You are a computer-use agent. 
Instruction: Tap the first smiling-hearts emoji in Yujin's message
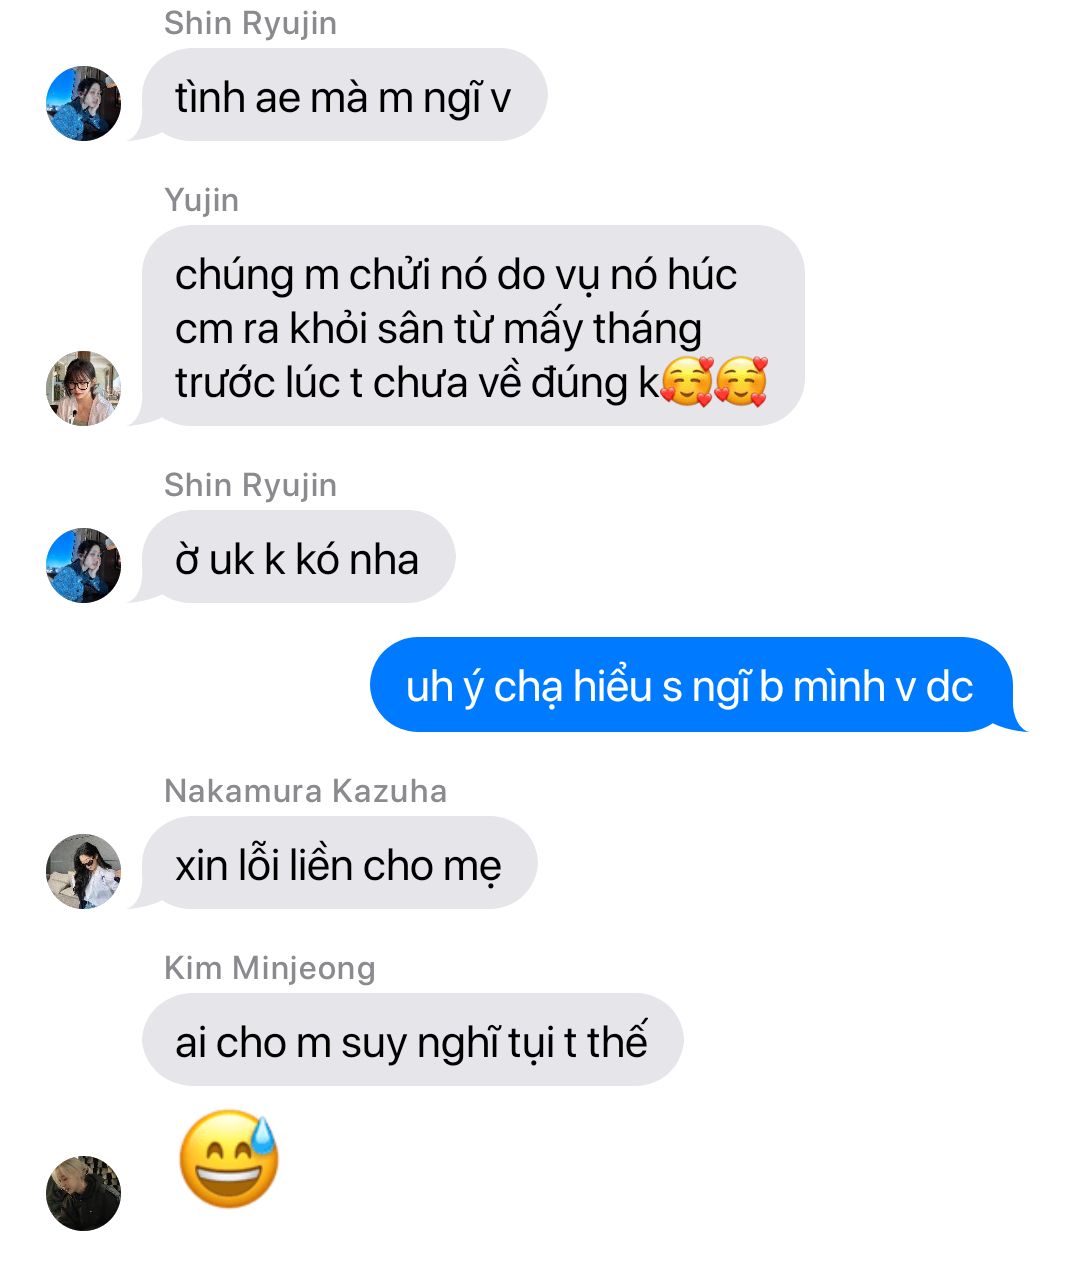pos(687,382)
